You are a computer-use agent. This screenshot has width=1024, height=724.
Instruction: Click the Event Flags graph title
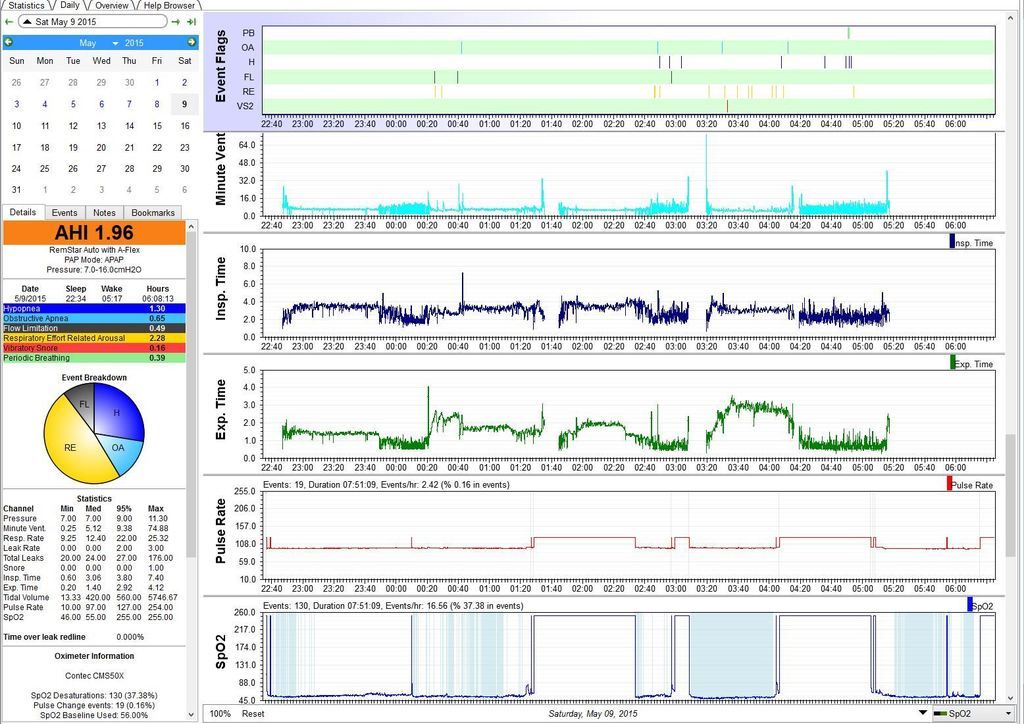click(221, 66)
